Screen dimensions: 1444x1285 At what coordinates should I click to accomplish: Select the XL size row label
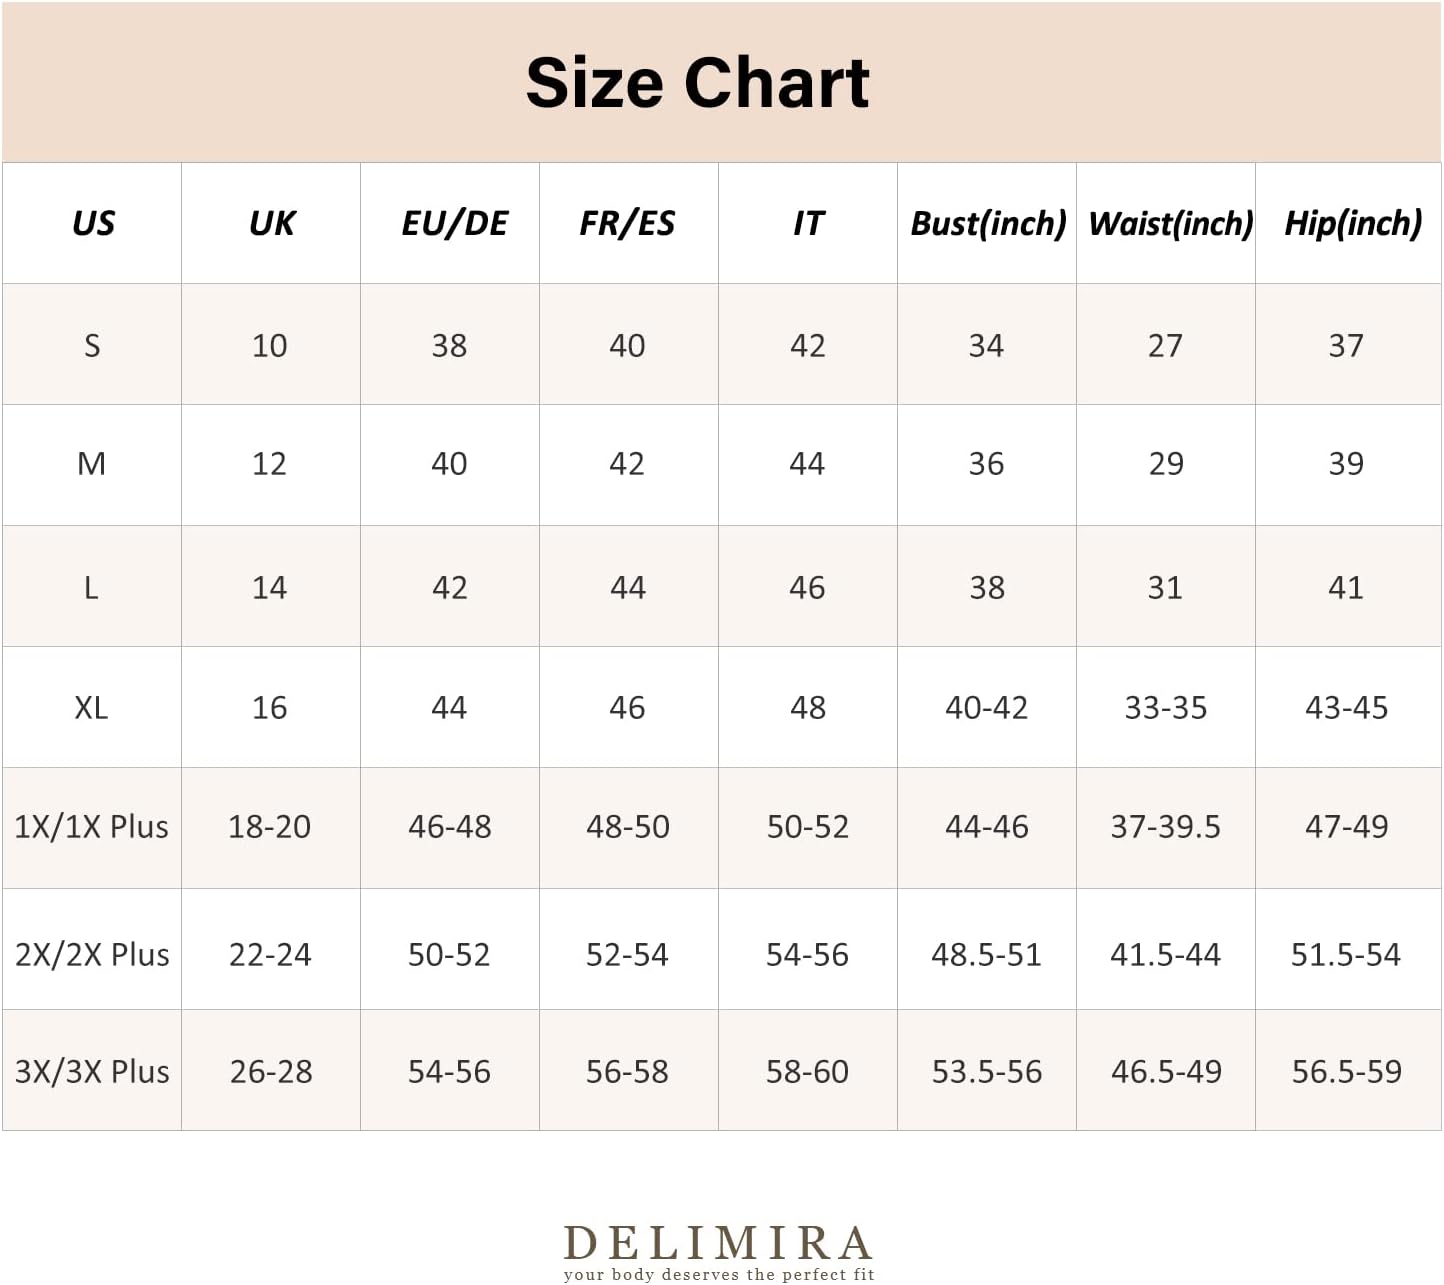tap(91, 708)
